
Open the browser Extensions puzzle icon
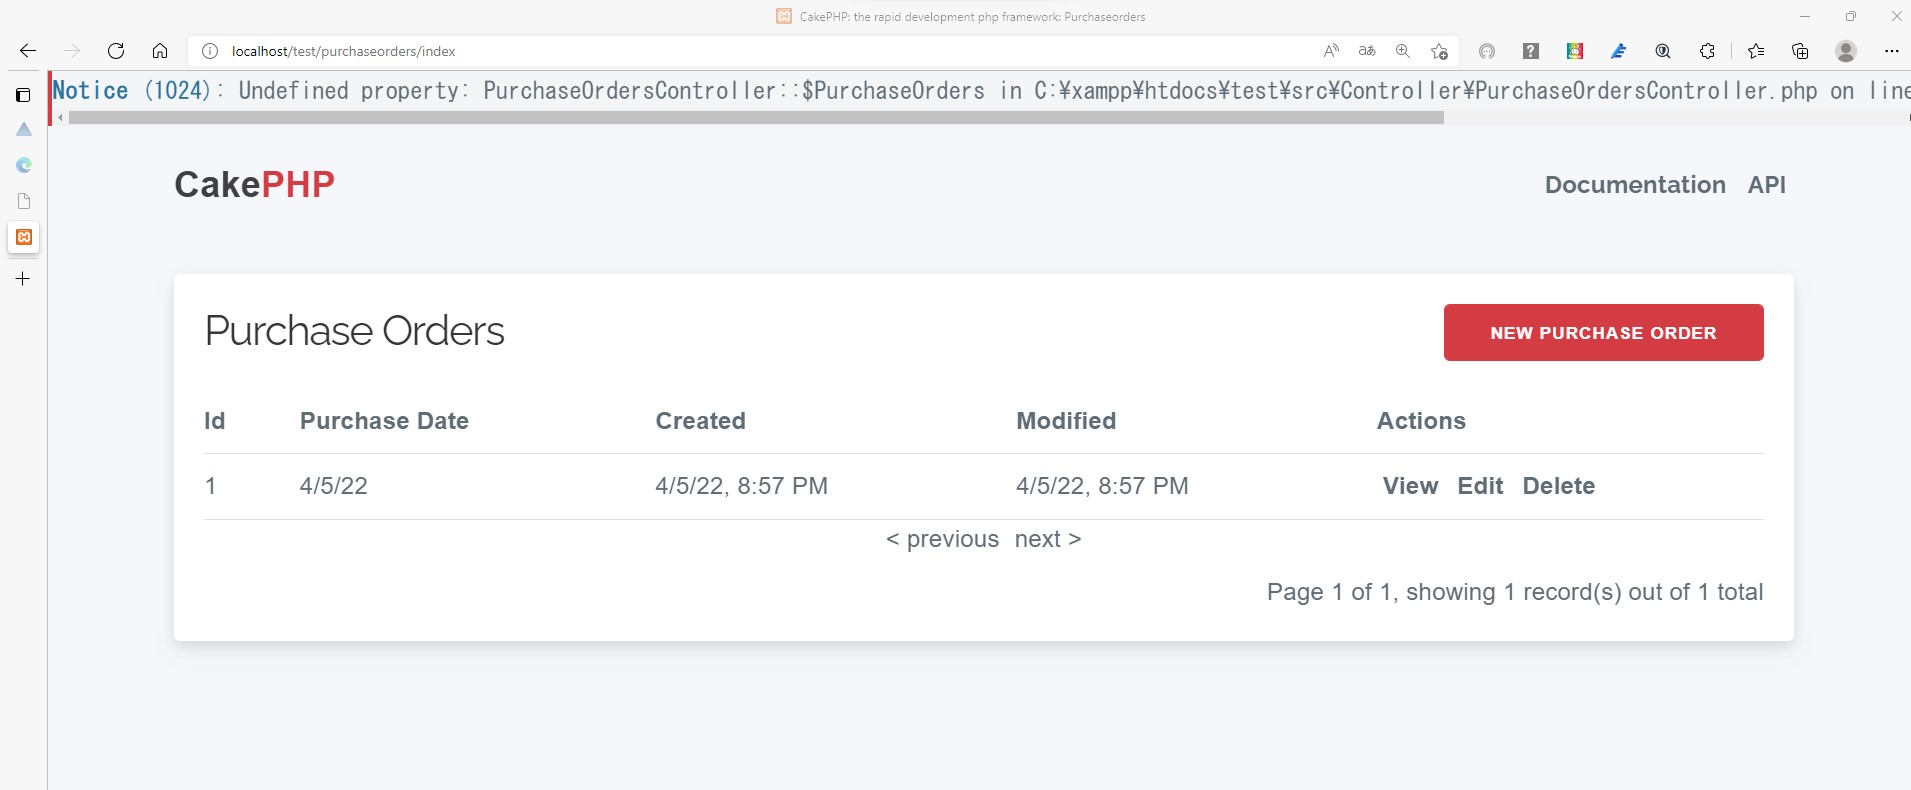pos(1707,51)
